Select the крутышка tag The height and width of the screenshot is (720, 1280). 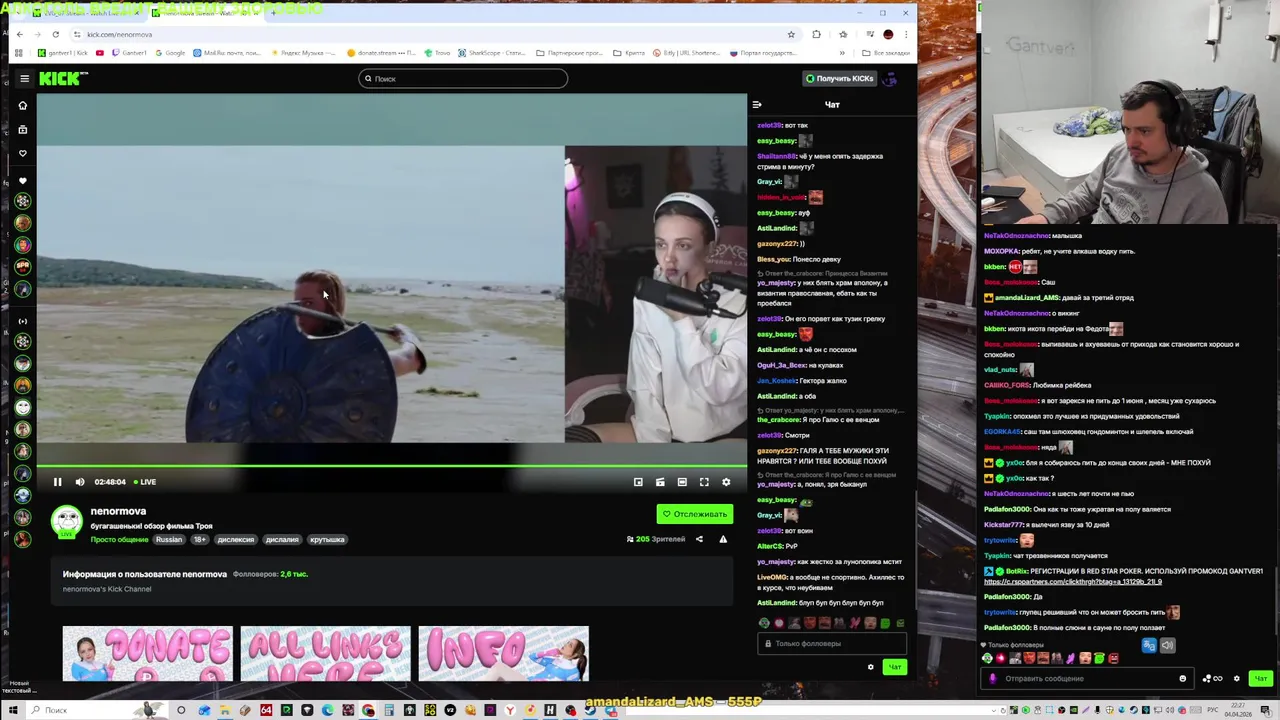(327, 539)
